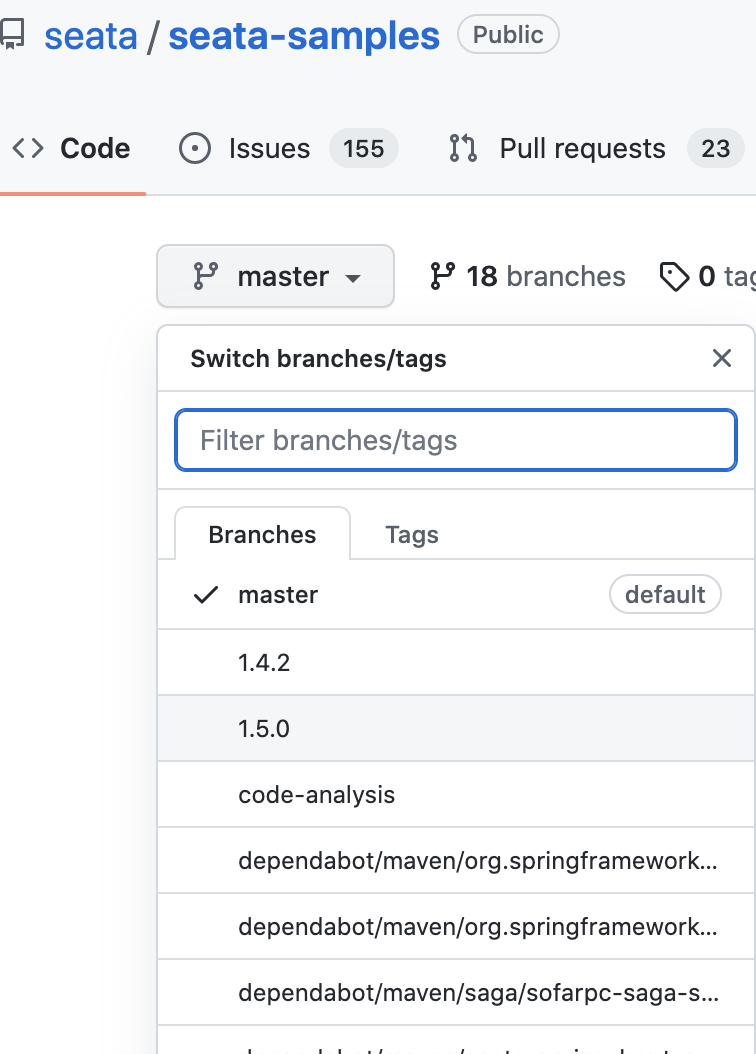
Task: Select the master branch row
Action: tap(456, 595)
